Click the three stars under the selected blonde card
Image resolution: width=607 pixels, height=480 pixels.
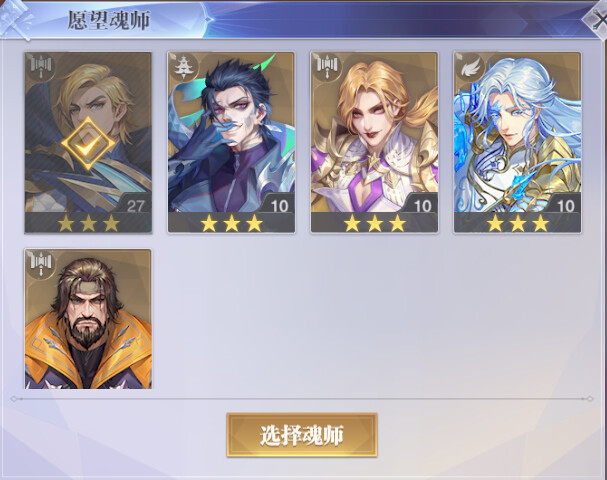tap(88, 223)
